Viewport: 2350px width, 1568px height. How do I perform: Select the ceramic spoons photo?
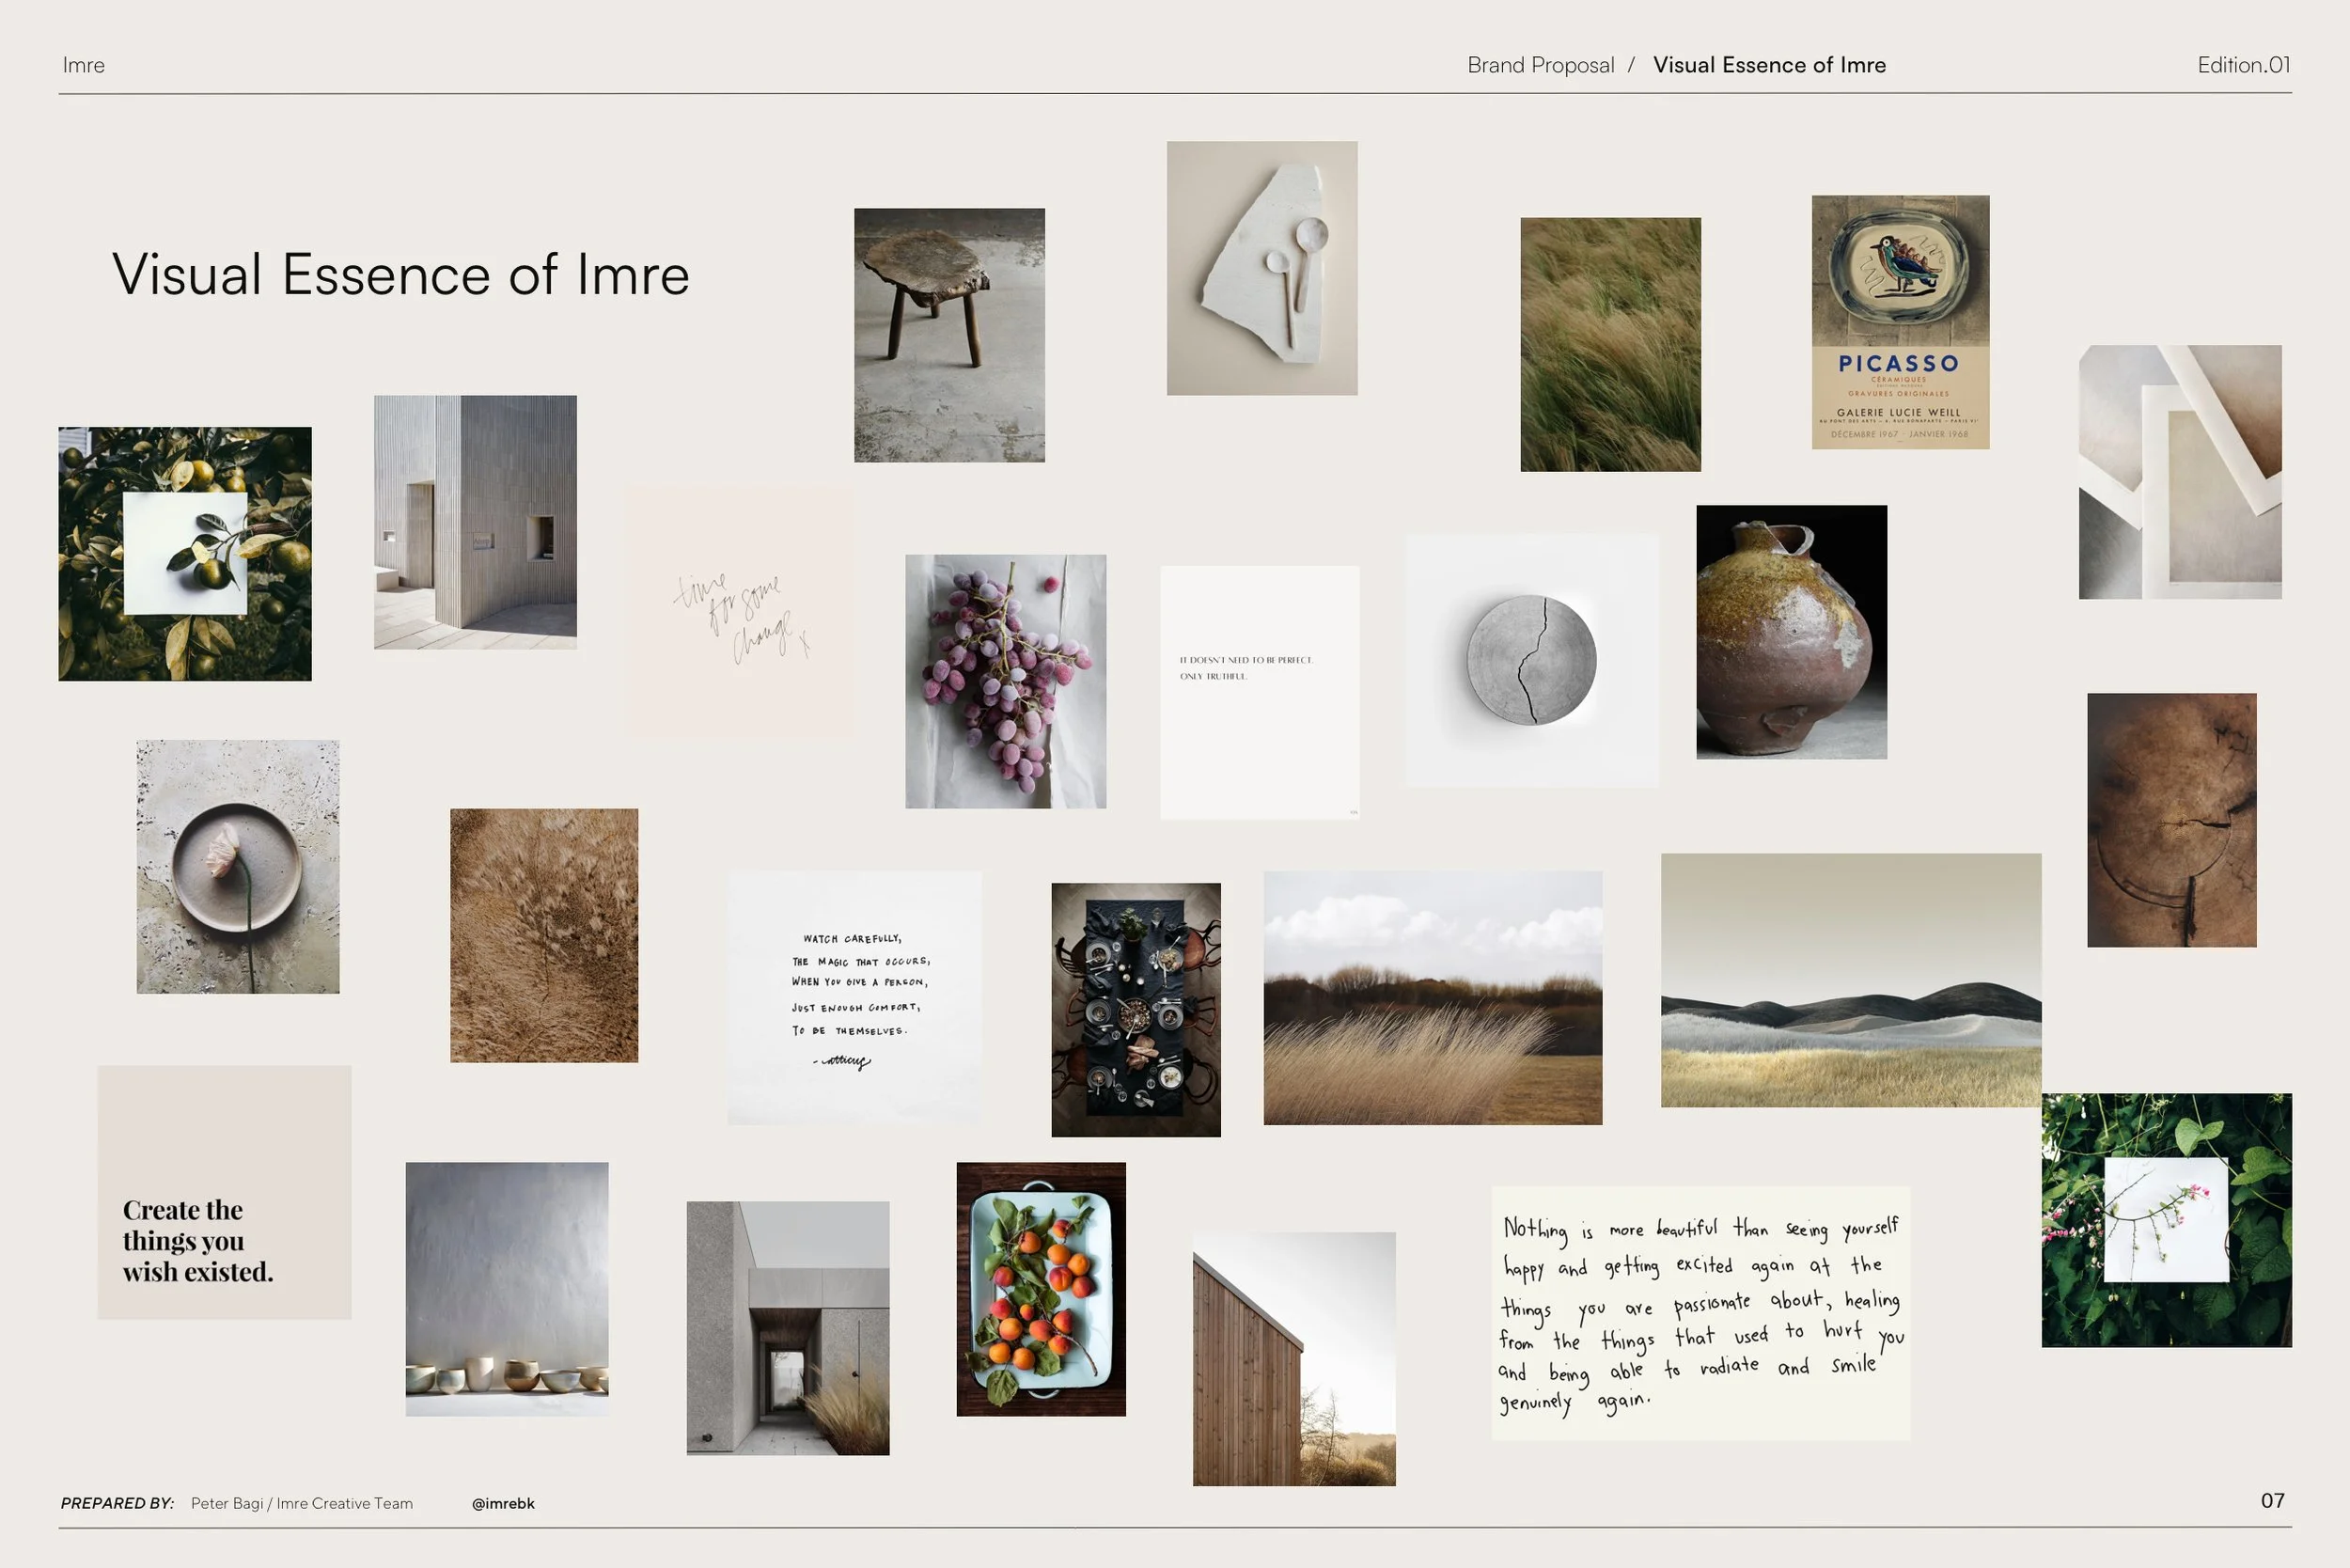tap(1262, 268)
